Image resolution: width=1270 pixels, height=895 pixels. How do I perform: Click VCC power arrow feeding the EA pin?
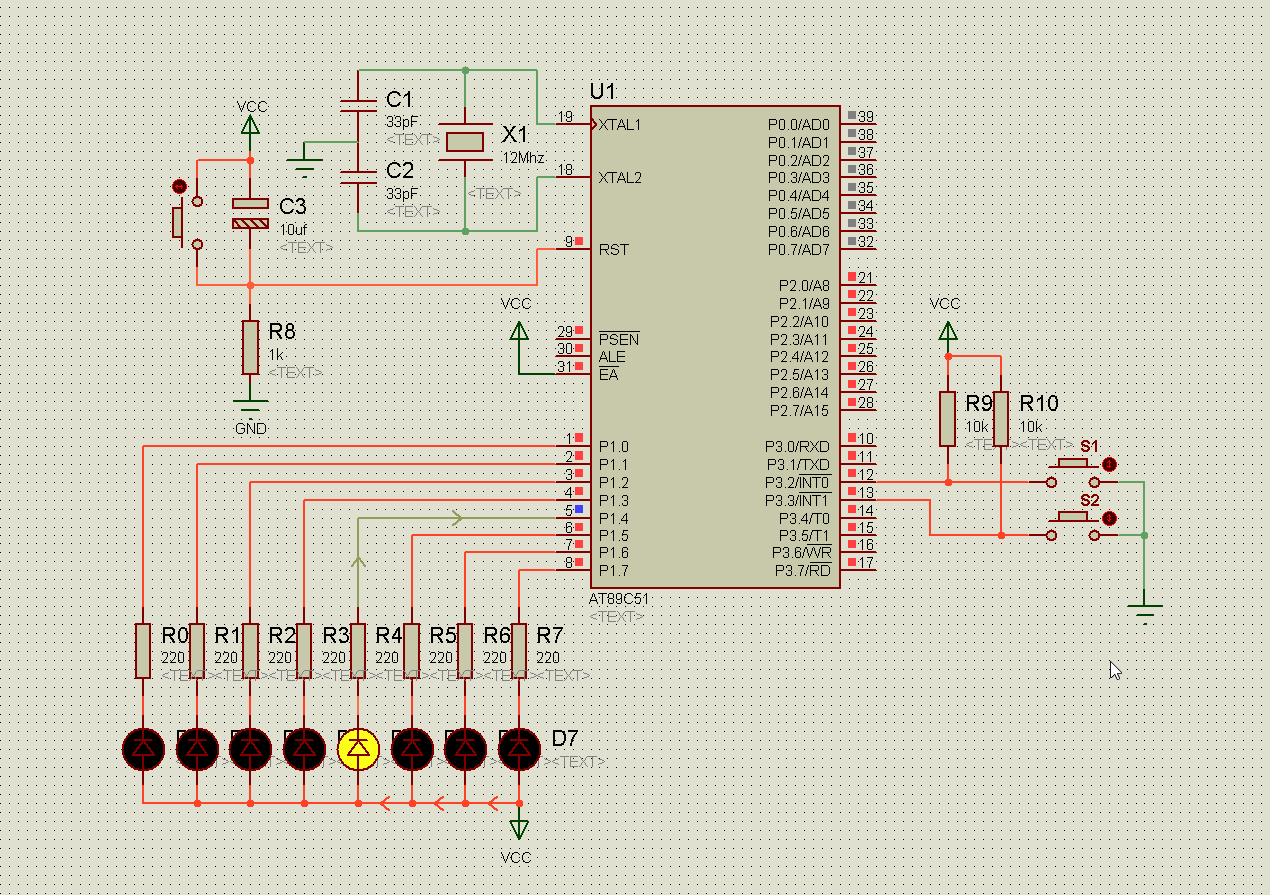(x=518, y=331)
